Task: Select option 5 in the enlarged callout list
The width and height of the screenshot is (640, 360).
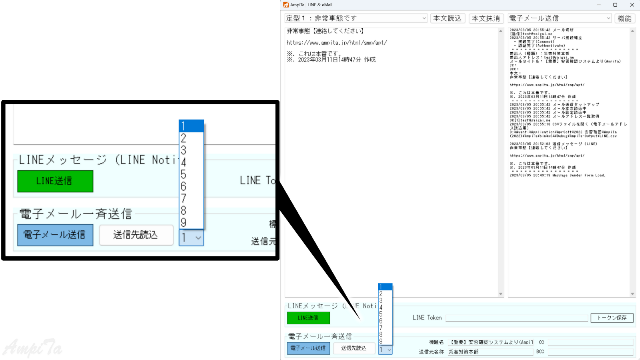Action: (x=191, y=174)
